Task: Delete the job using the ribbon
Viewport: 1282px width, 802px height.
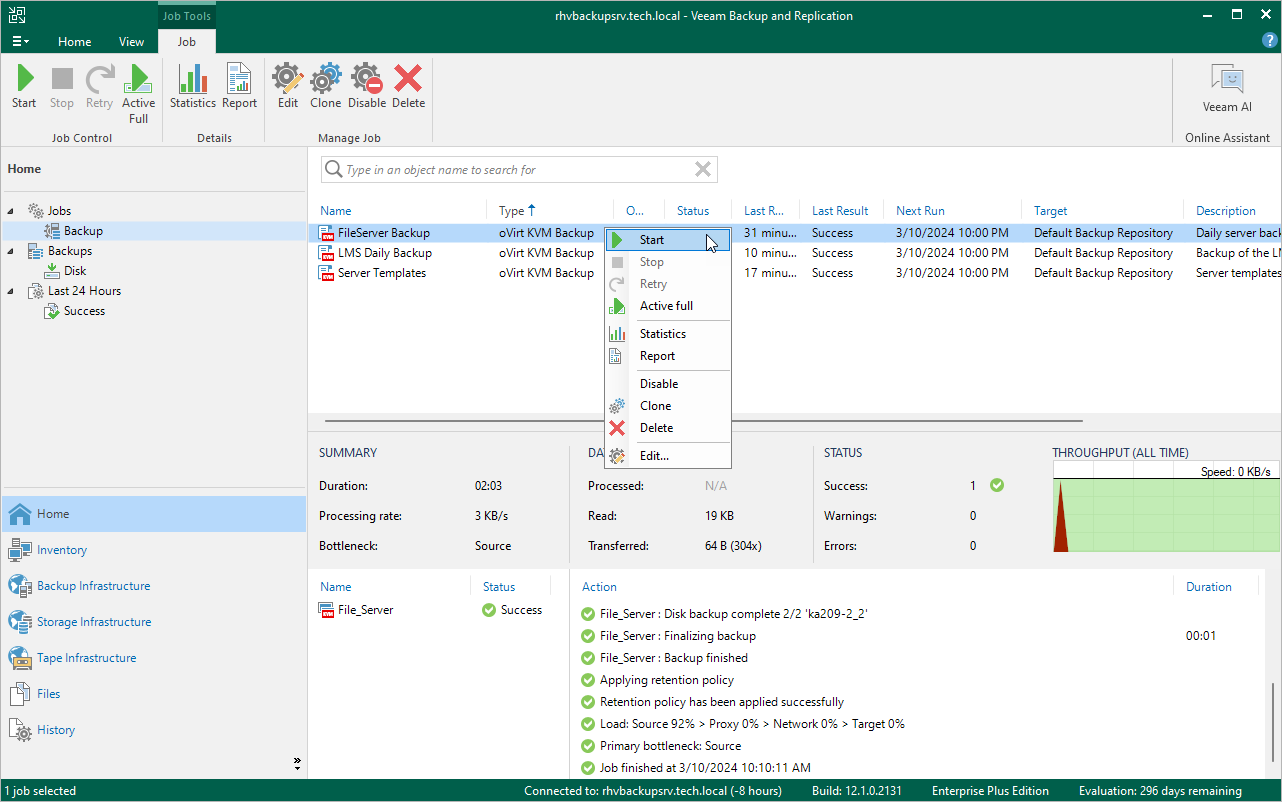Action: tap(408, 87)
